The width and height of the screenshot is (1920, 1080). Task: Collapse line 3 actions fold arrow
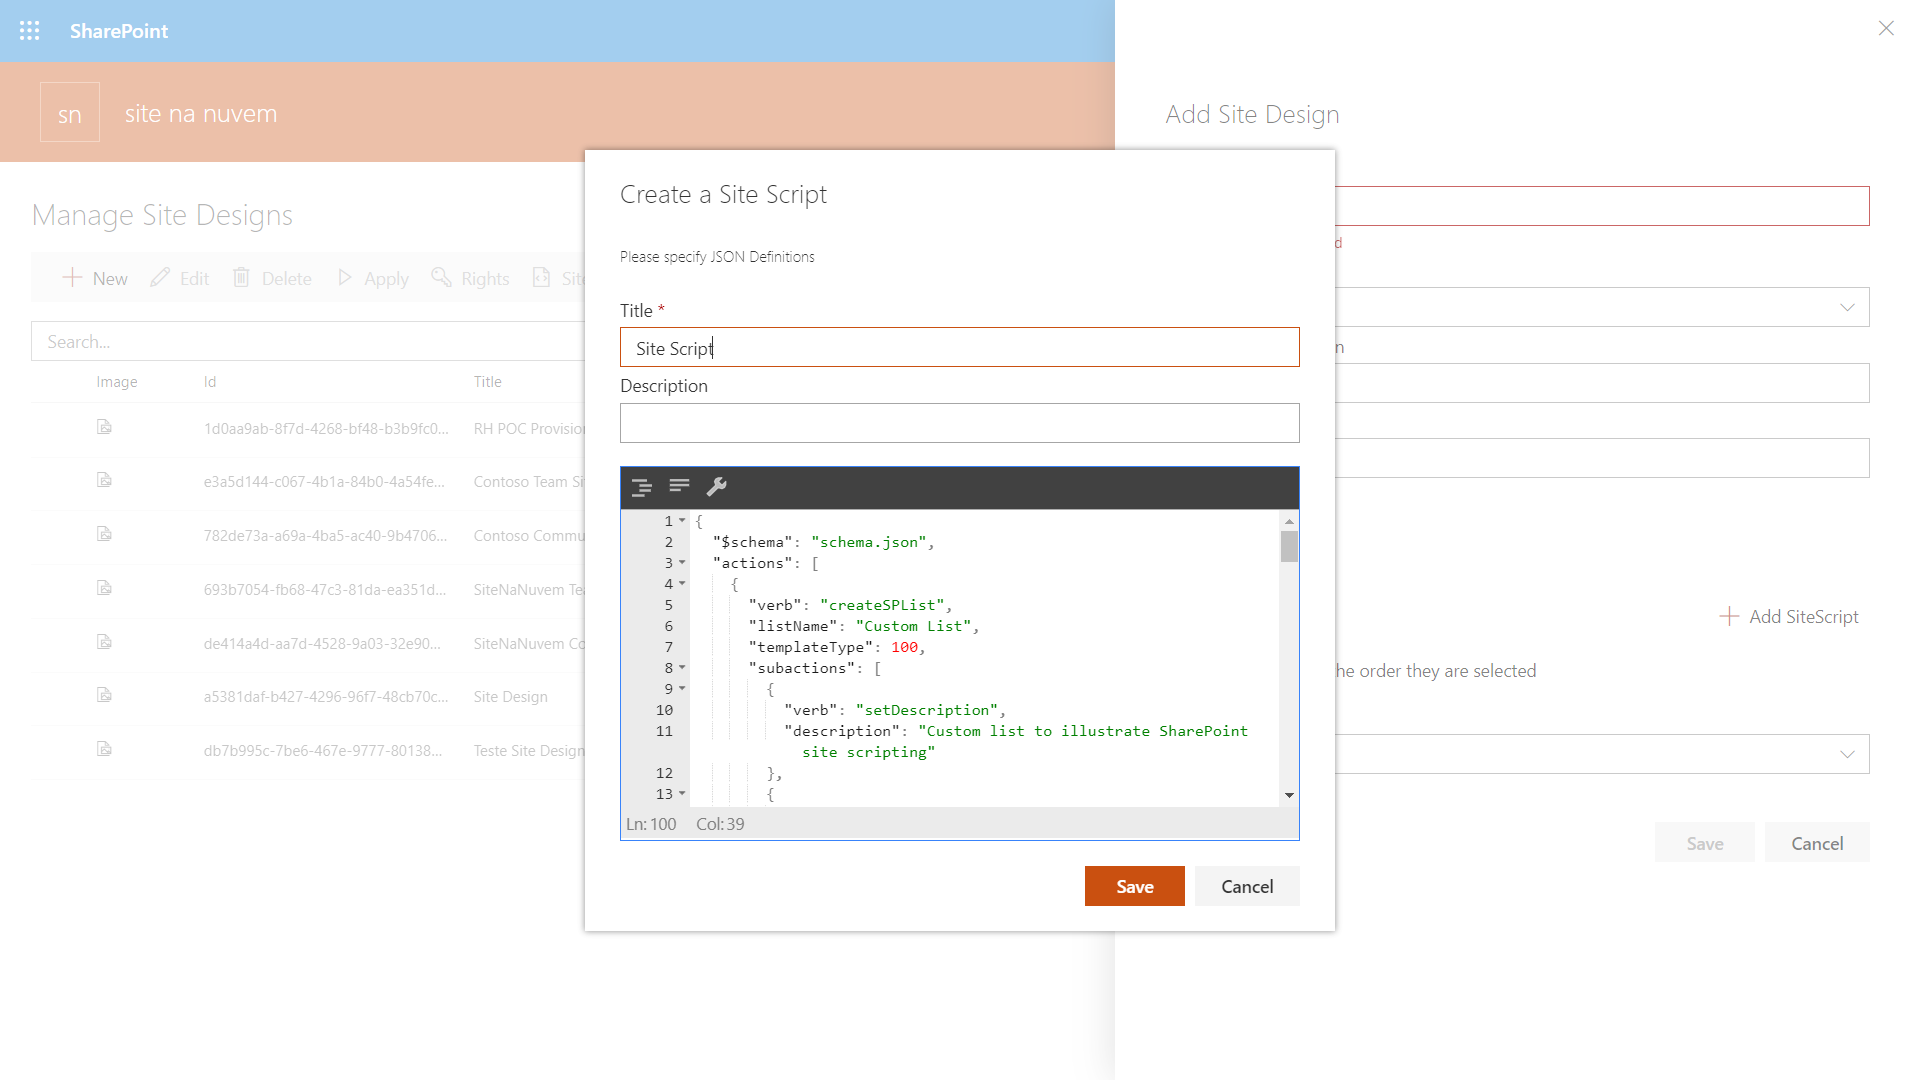coord(682,562)
